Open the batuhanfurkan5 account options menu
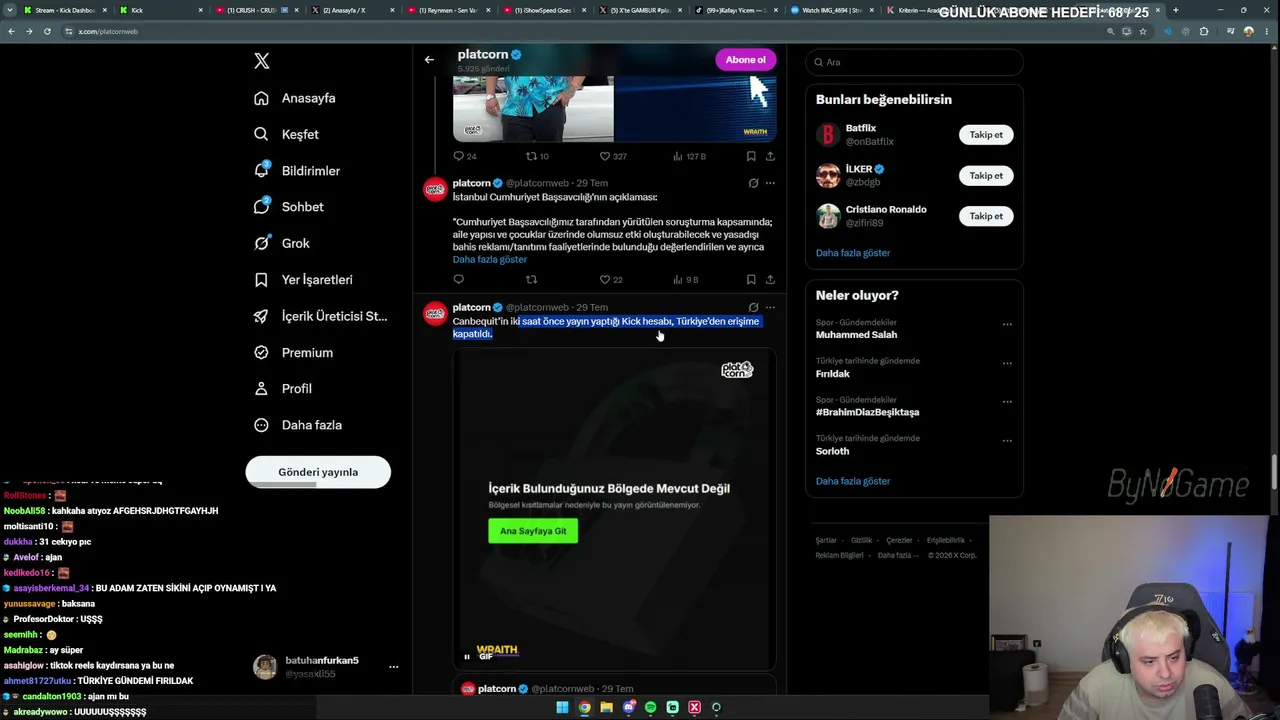The width and height of the screenshot is (1280, 720). click(x=393, y=667)
